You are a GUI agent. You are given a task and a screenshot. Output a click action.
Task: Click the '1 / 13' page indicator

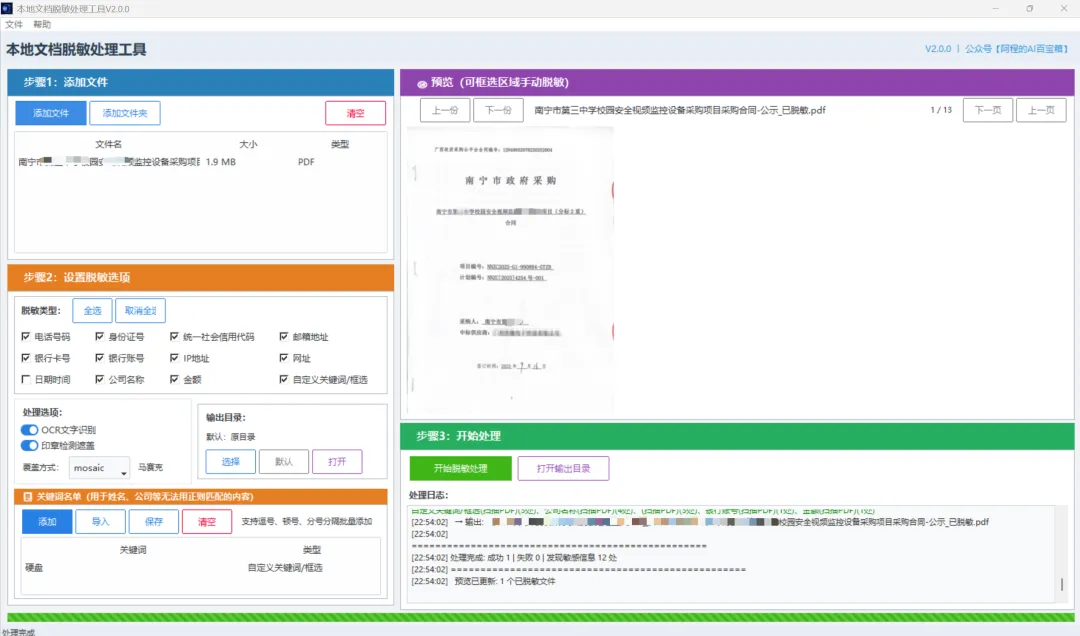[x=941, y=110]
